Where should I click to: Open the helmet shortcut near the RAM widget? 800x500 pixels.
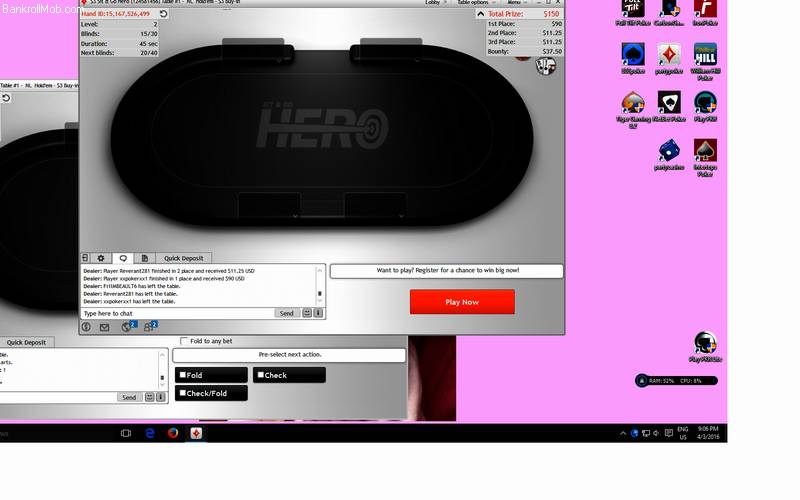tap(705, 346)
